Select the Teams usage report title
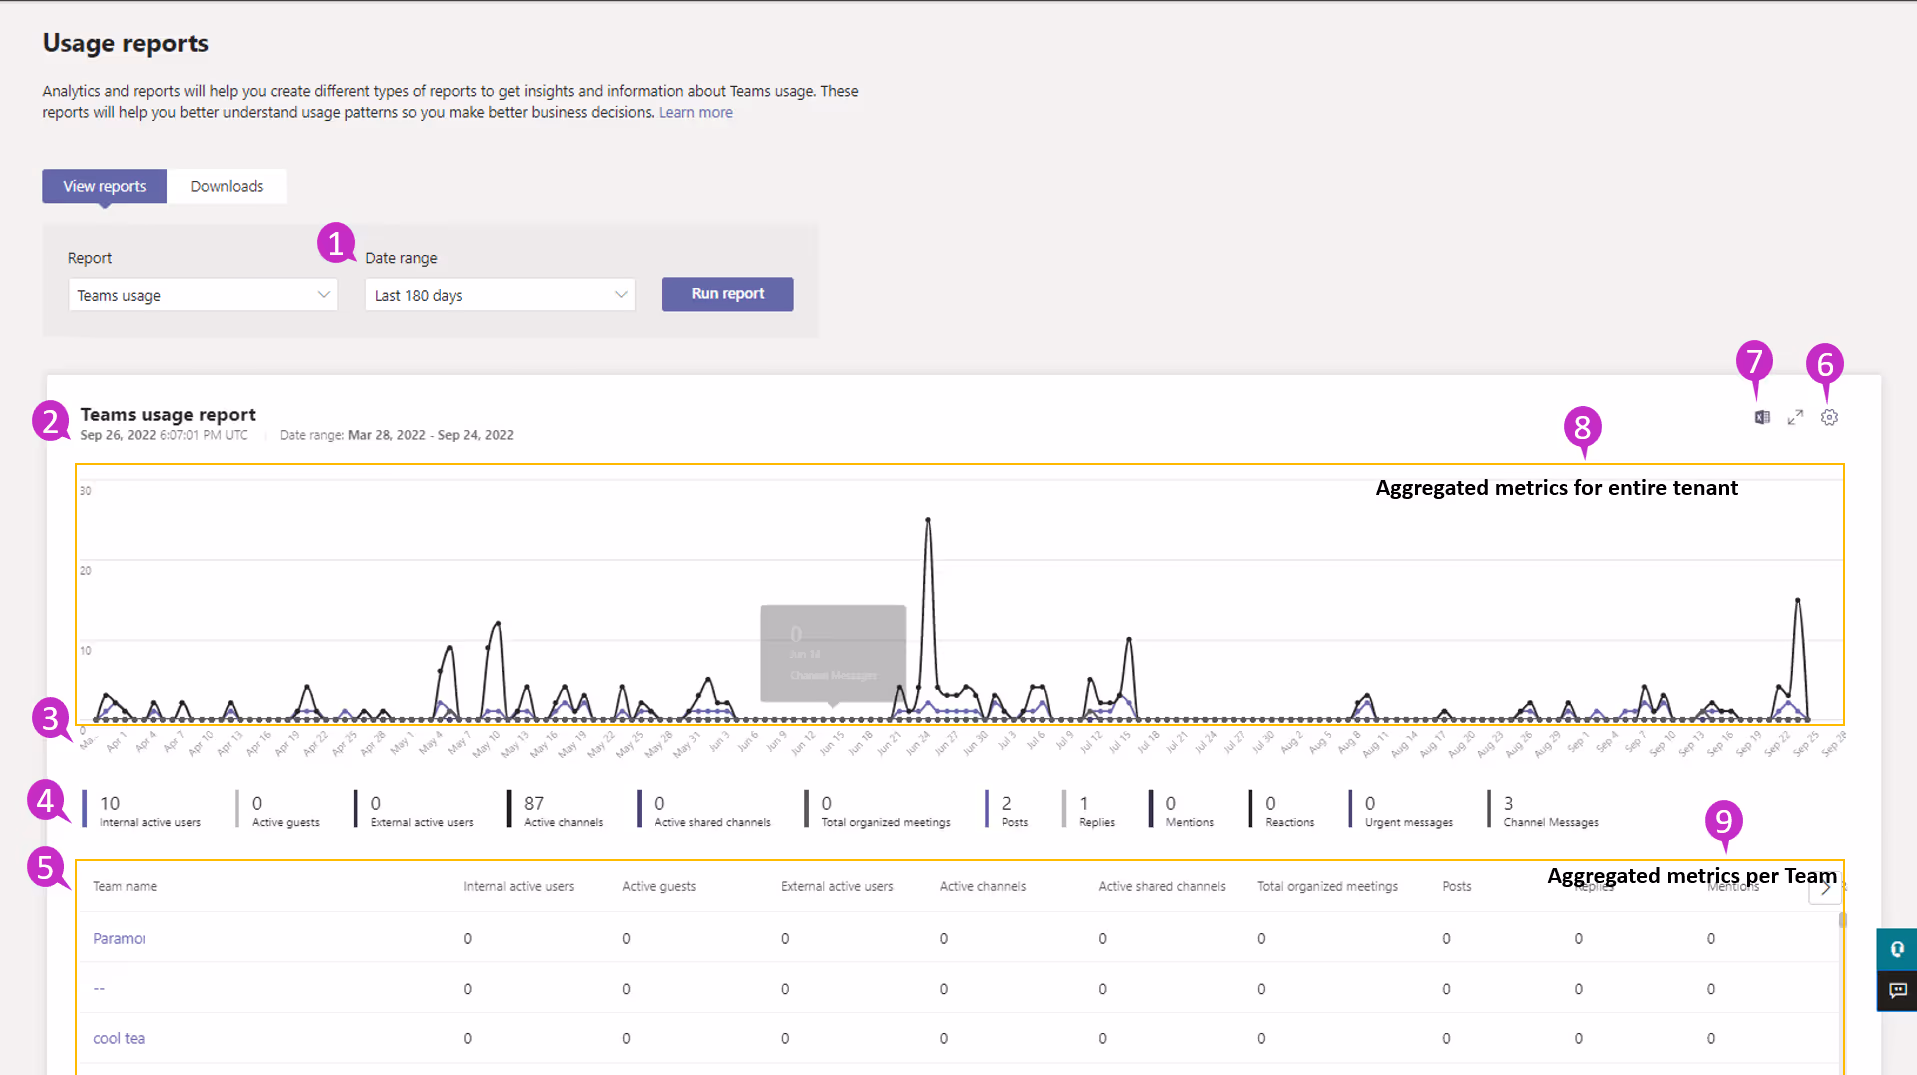 pos(168,414)
